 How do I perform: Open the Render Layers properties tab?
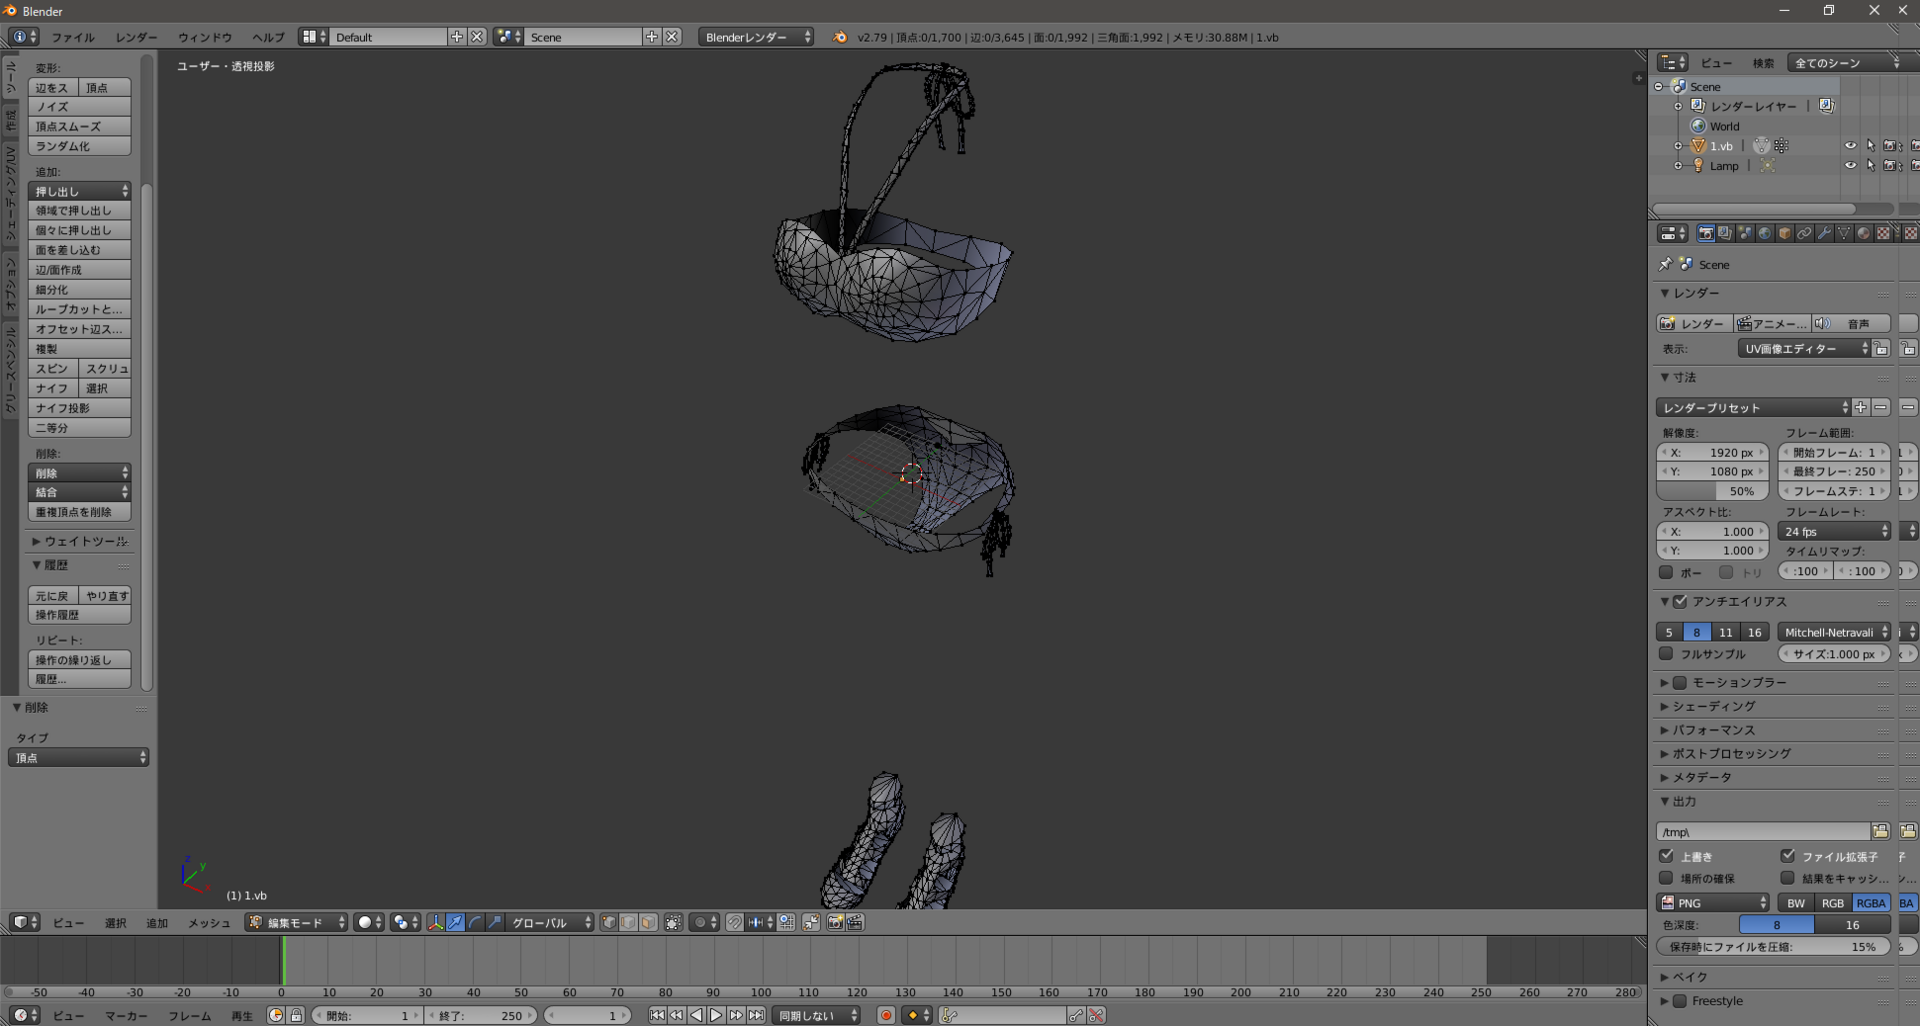[1726, 233]
